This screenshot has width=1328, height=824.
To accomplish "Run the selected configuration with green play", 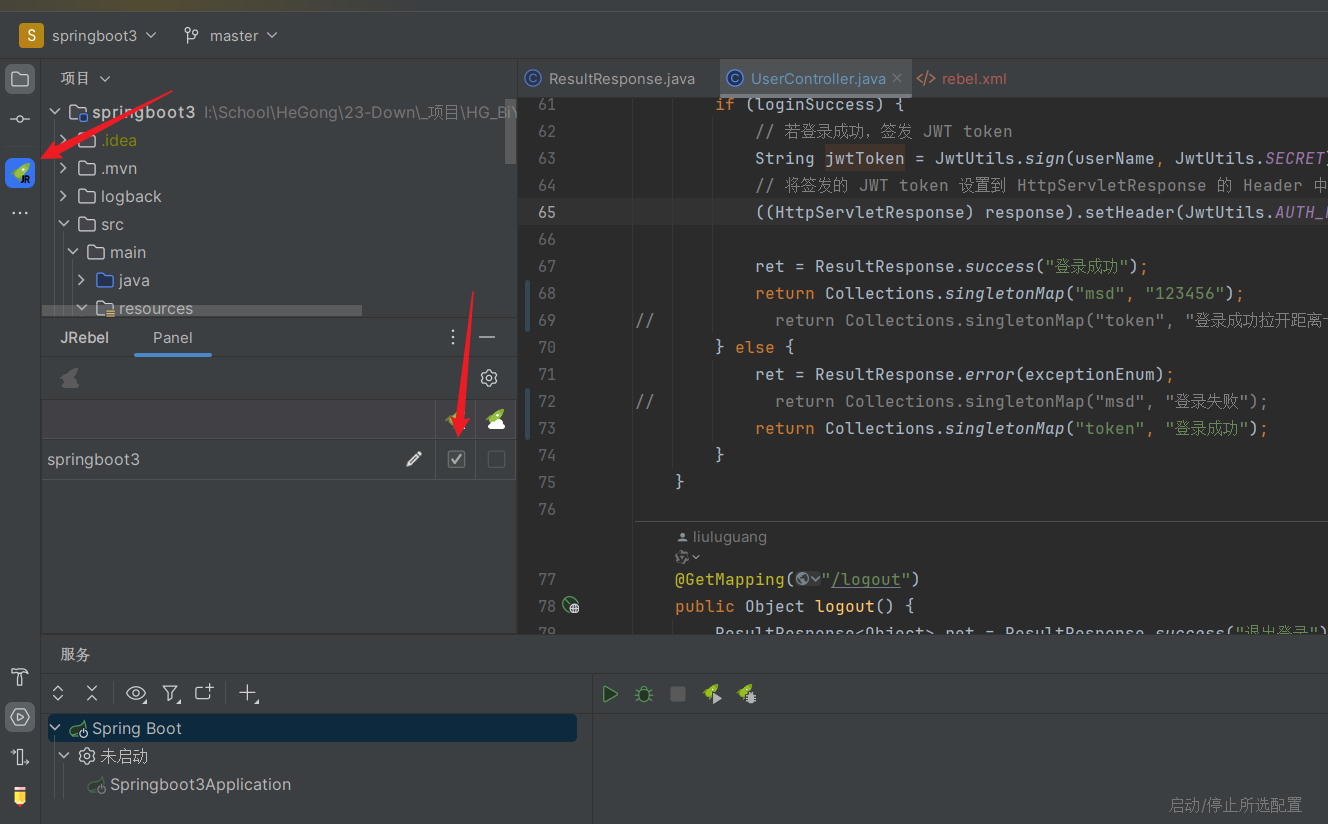I will point(610,693).
